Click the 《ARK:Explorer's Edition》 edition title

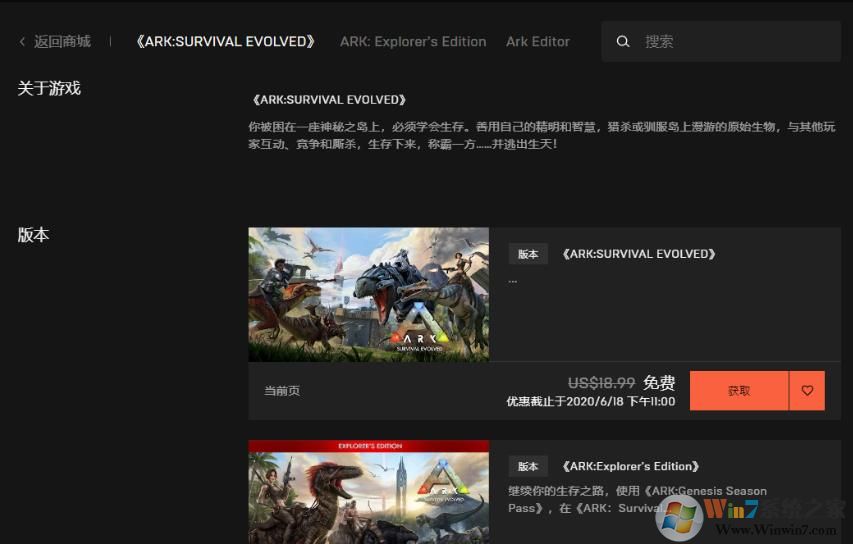tap(631, 466)
